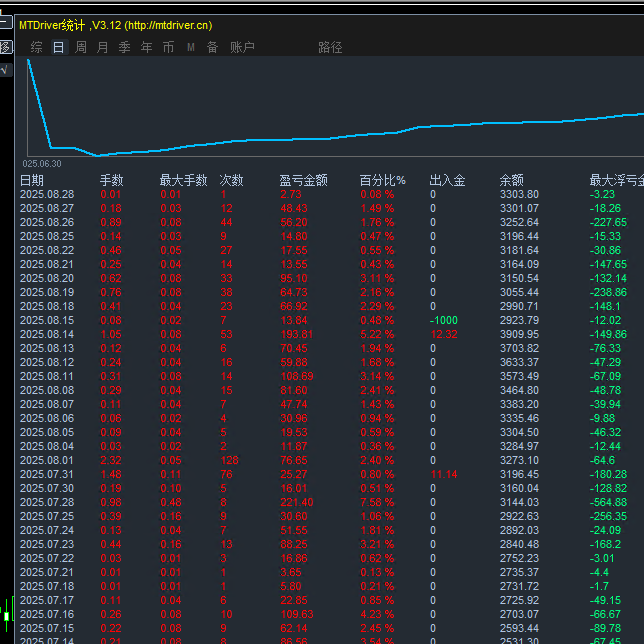Click the checkmark icon at left edge
This screenshot has width=644, height=644.
(5, 70)
